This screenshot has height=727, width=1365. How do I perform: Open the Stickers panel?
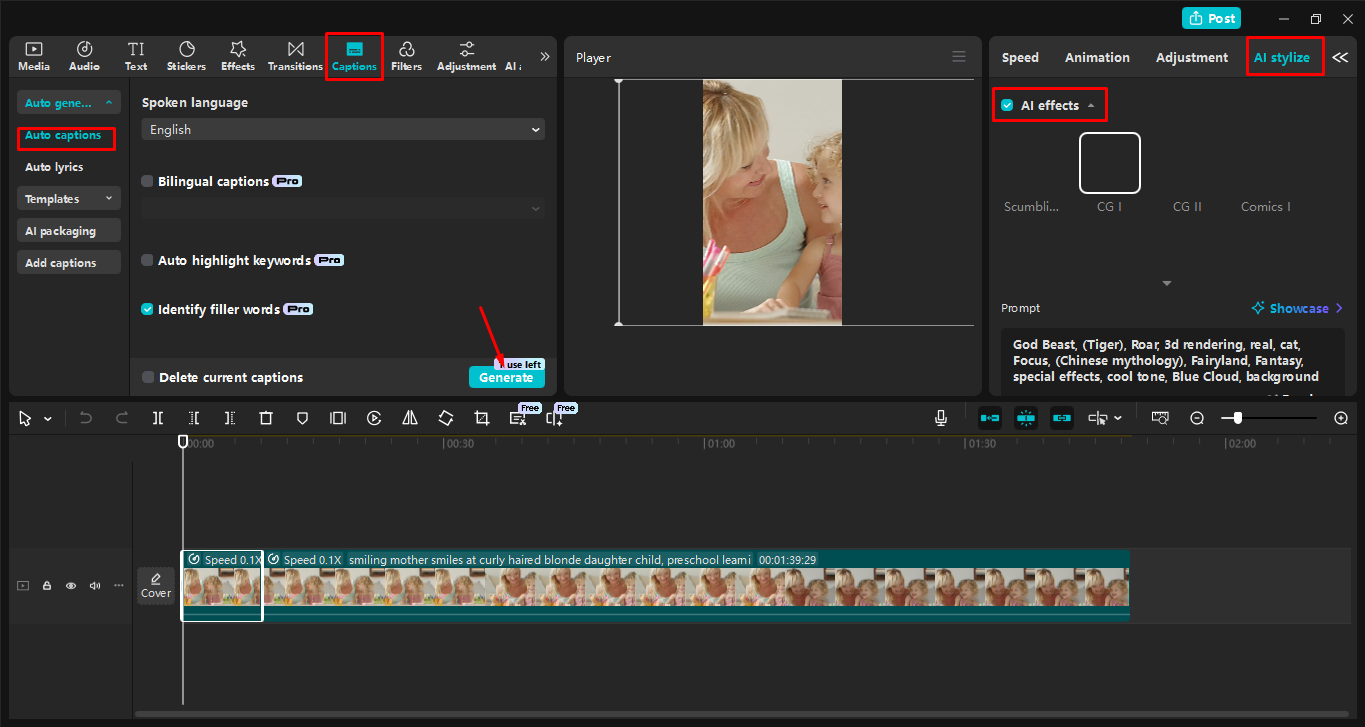click(x=186, y=56)
